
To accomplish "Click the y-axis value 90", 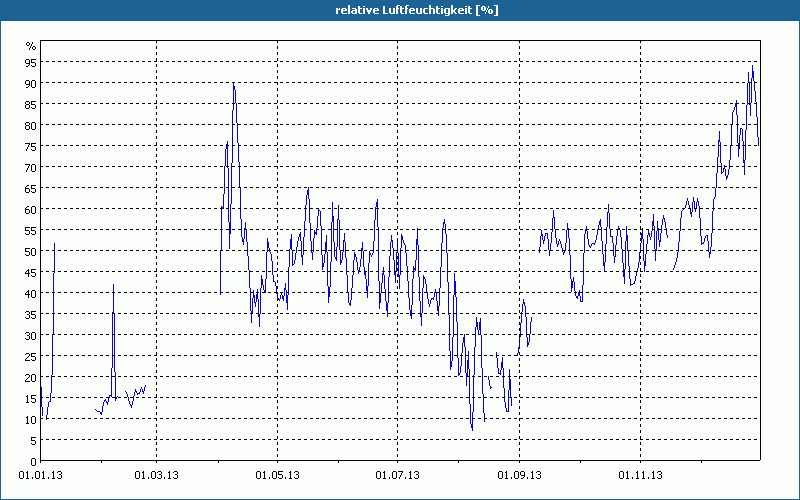I will pyautogui.click(x=31, y=84).
